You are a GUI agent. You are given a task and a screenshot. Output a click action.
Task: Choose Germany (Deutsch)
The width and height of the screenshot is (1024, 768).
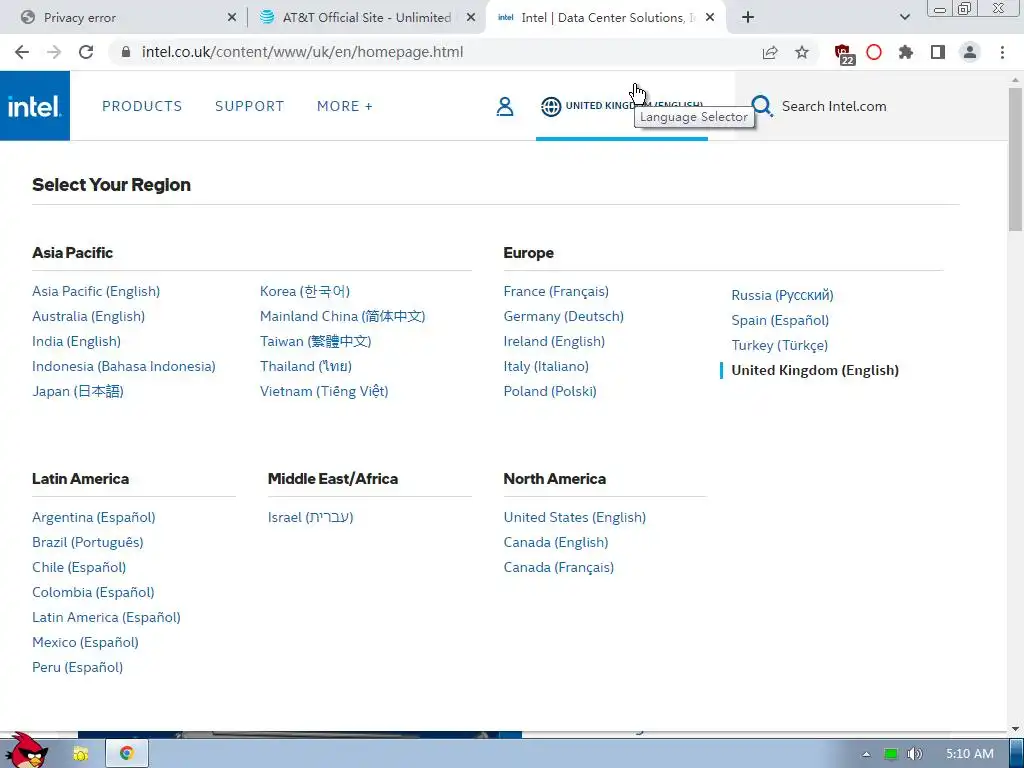[564, 316]
